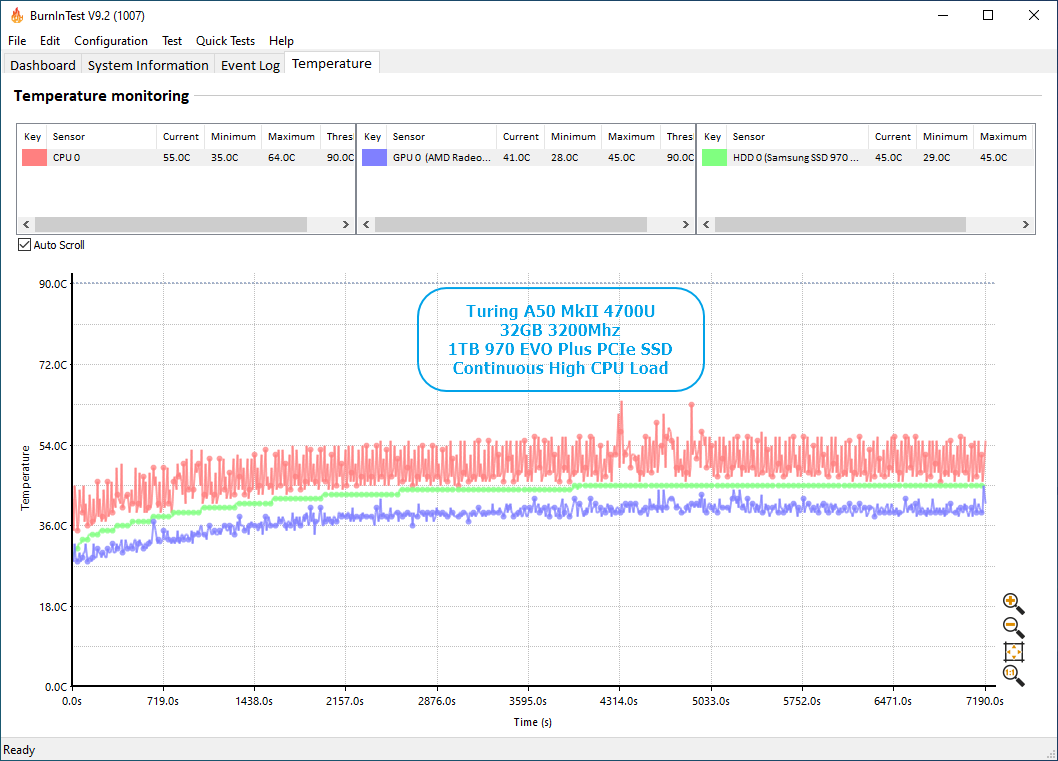This screenshot has width=1058, height=761.
Task: Click the 90.0C label on the temperature axis
Action: tap(53, 284)
